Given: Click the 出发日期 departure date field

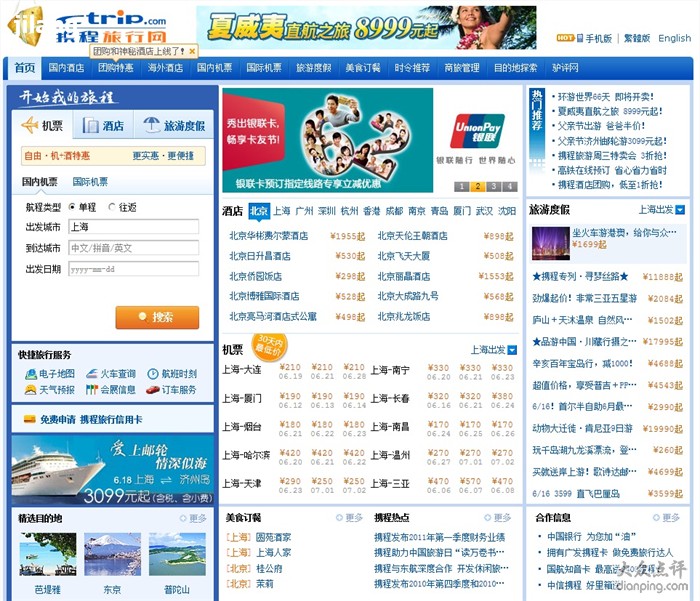Looking at the screenshot, I should click(x=133, y=269).
